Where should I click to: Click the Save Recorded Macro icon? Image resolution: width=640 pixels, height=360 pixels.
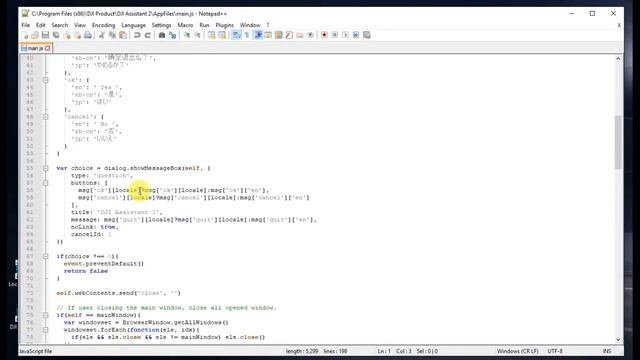367,36
